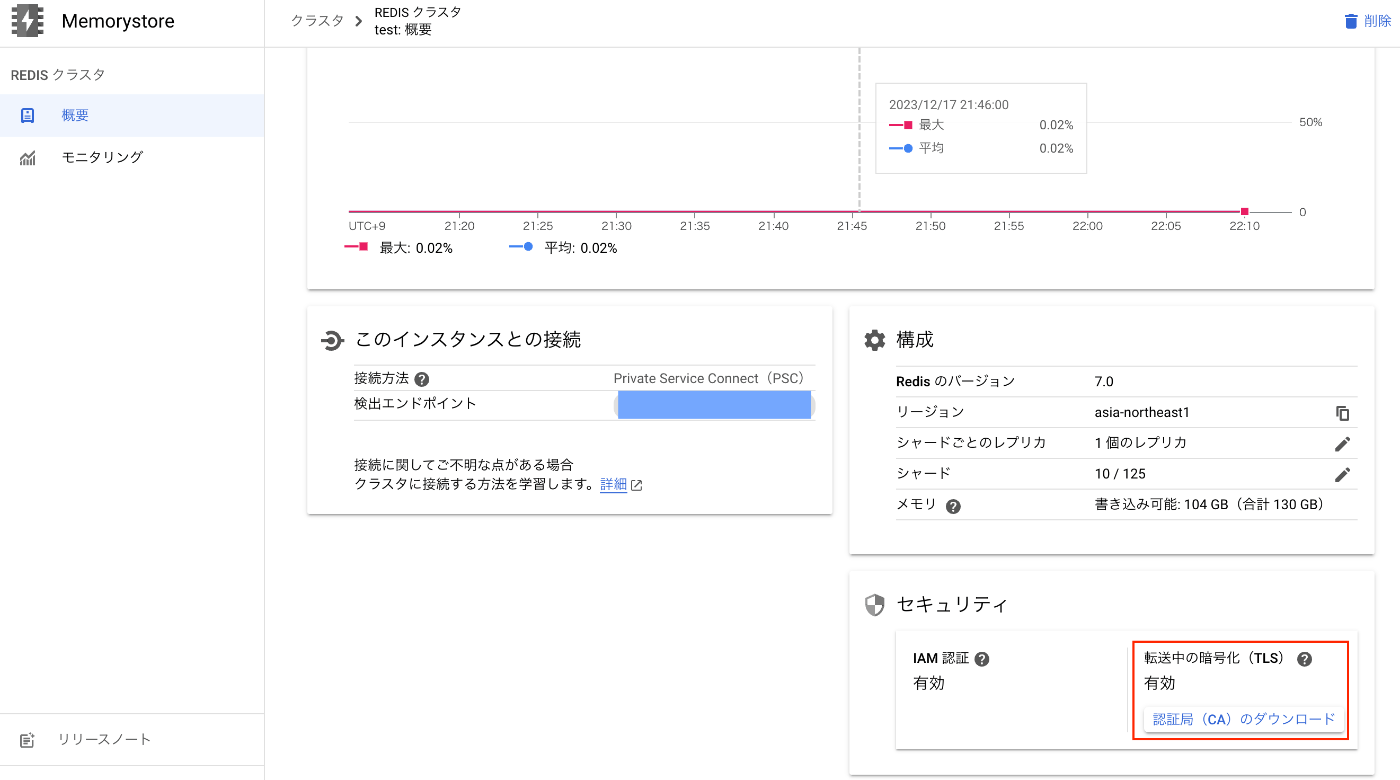Viewport: 1400px width, 780px height.
Task: Click the 構成 gear icon
Action: [x=875, y=340]
